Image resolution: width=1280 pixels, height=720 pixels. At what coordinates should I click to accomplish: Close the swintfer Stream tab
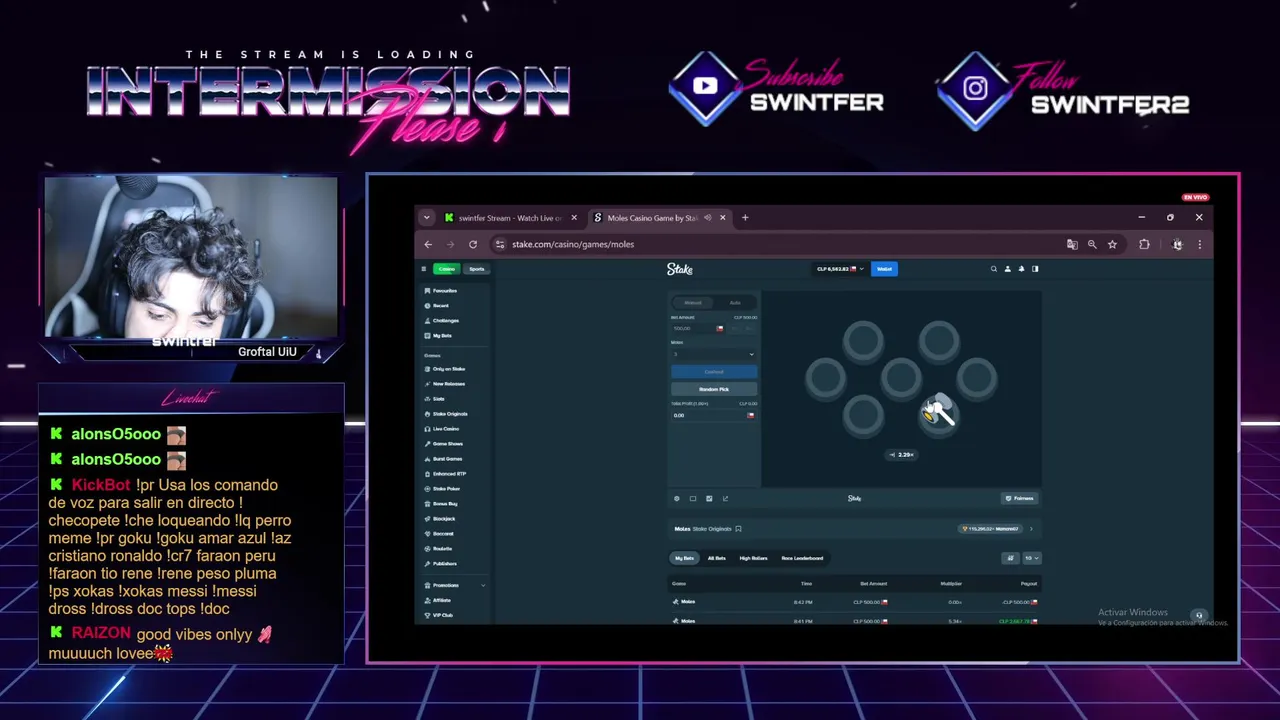coord(574,218)
